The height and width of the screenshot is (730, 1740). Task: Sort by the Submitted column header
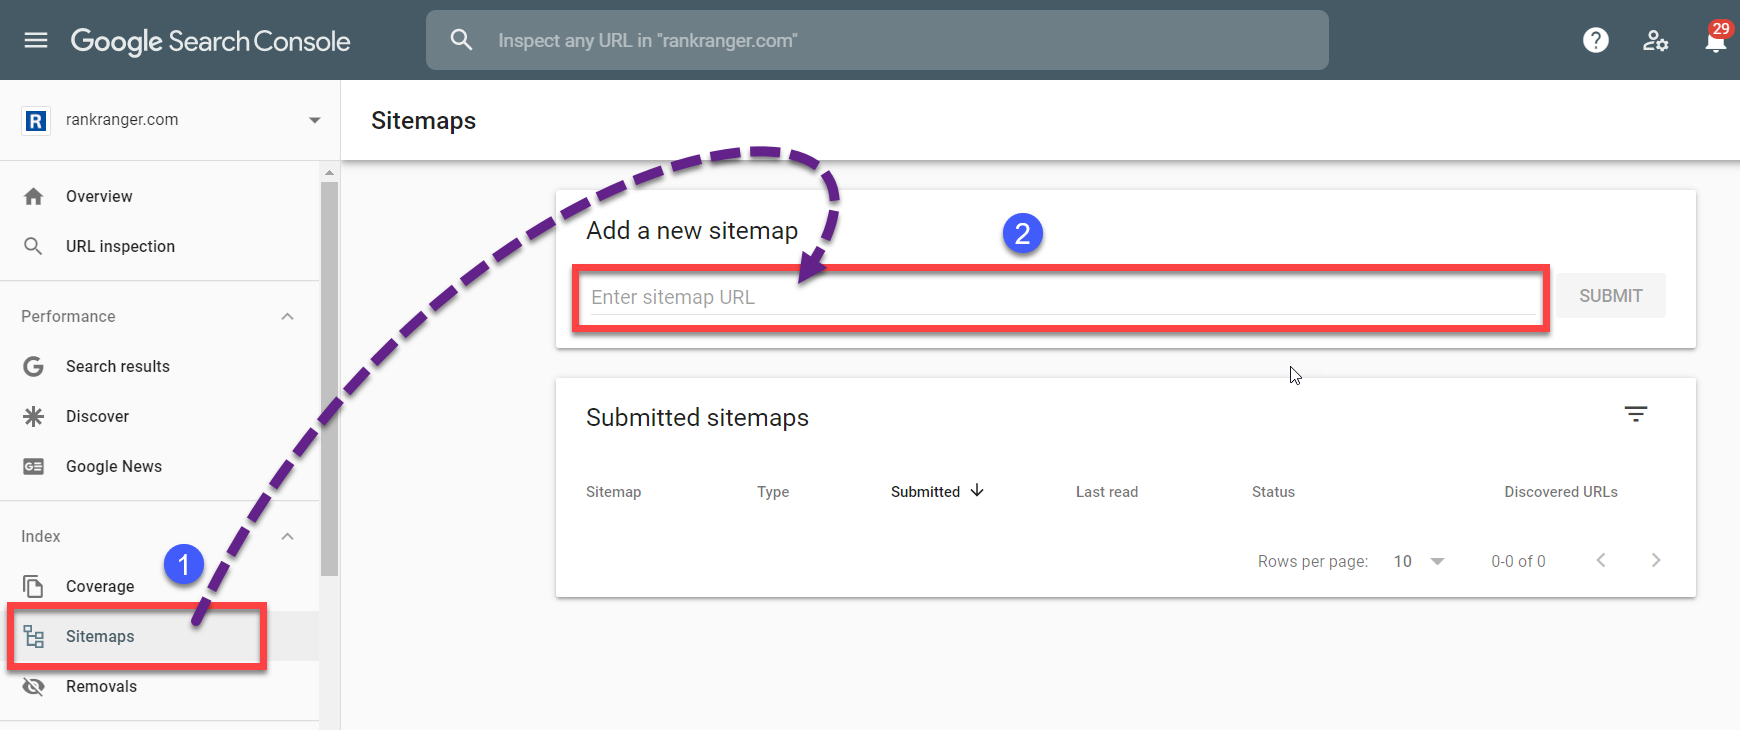point(925,492)
